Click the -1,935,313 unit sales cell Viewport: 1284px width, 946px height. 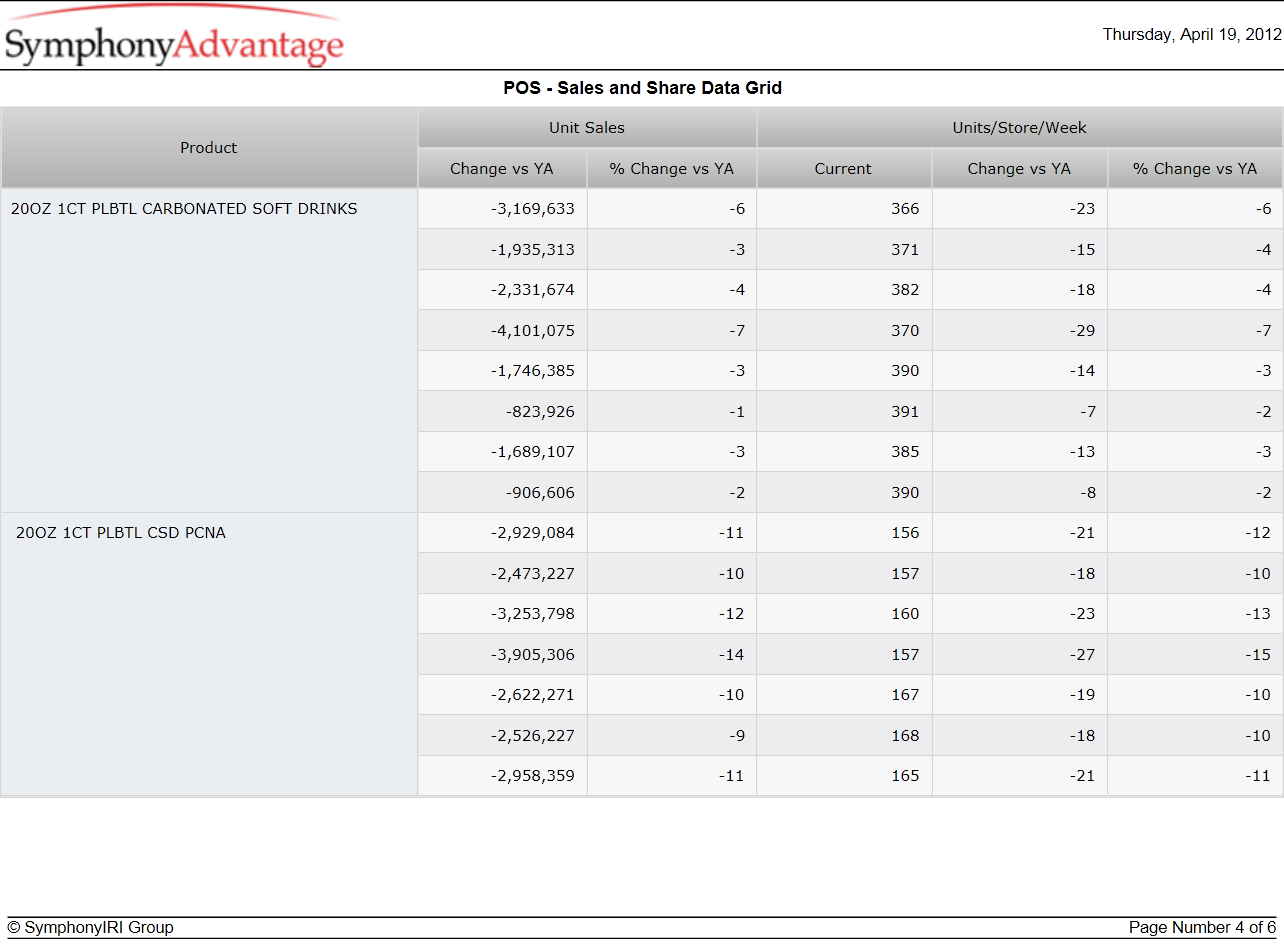(502, 250)
